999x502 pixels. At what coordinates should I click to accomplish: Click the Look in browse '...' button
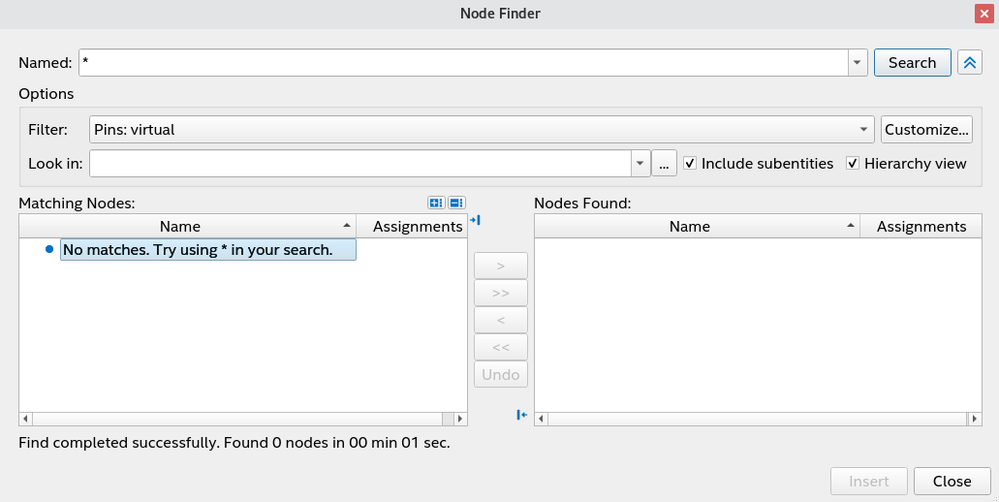coord(664,163)
